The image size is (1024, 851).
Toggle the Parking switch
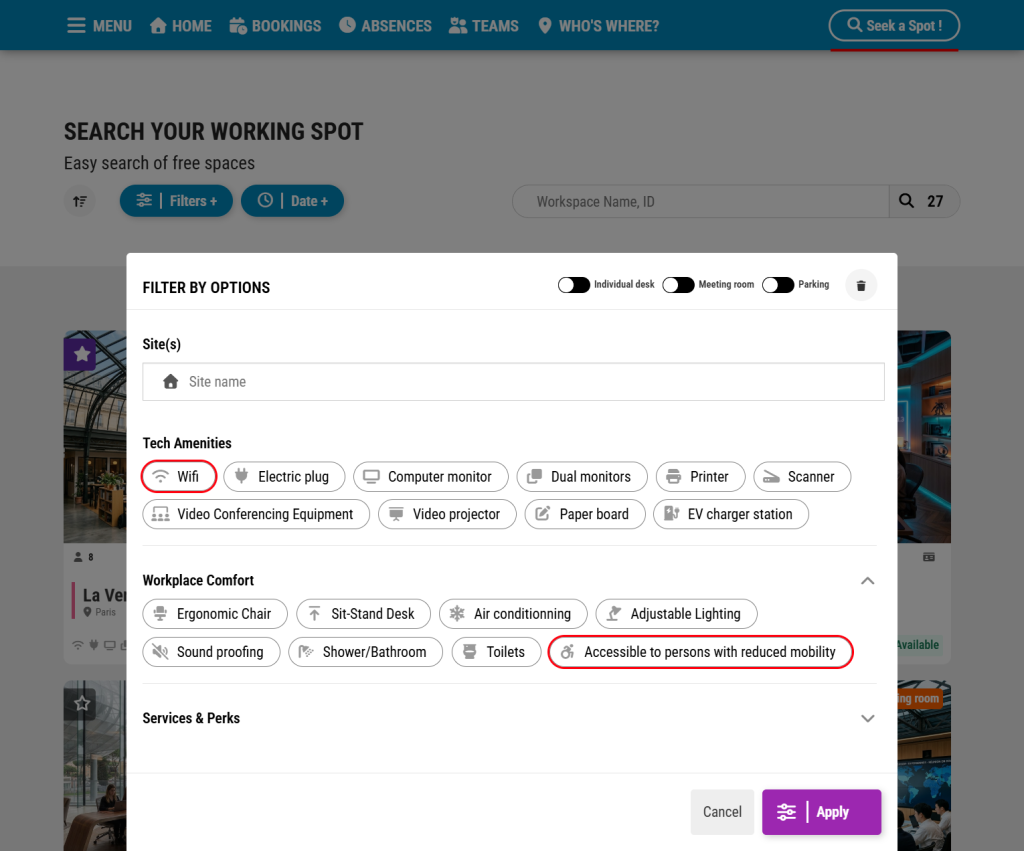coord(778,285)
